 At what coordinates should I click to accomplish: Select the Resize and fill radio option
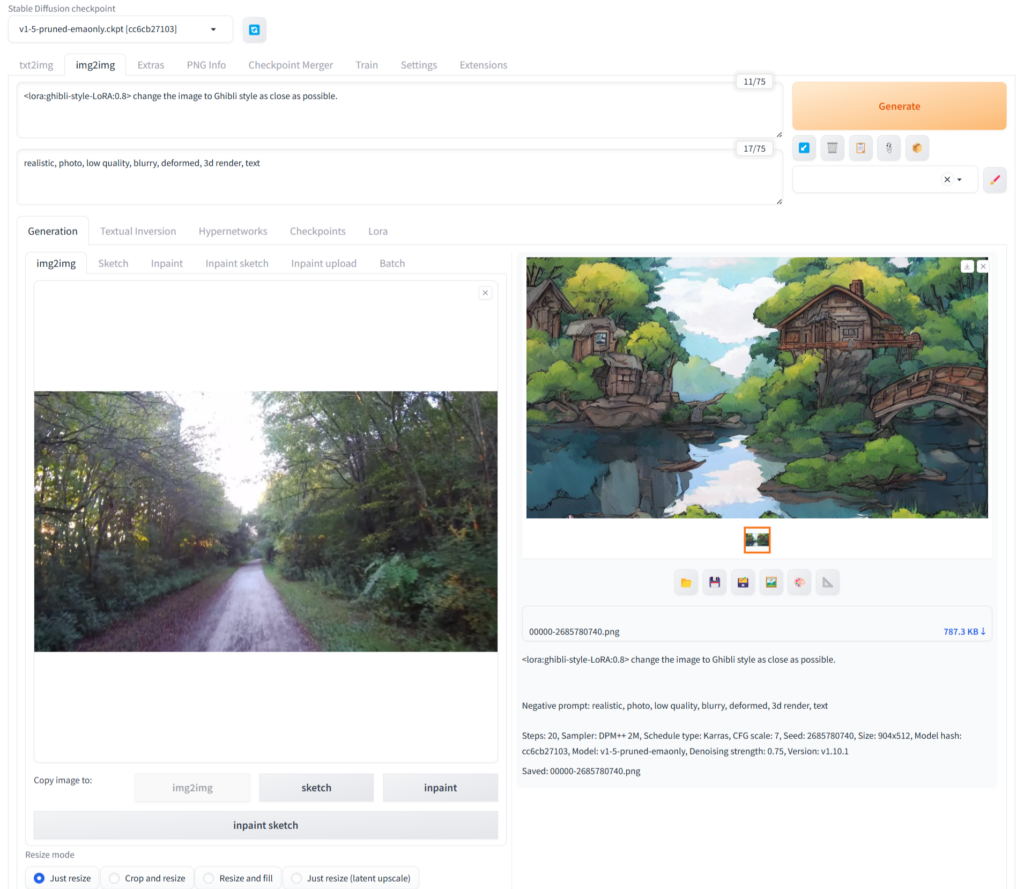(238, 878)
